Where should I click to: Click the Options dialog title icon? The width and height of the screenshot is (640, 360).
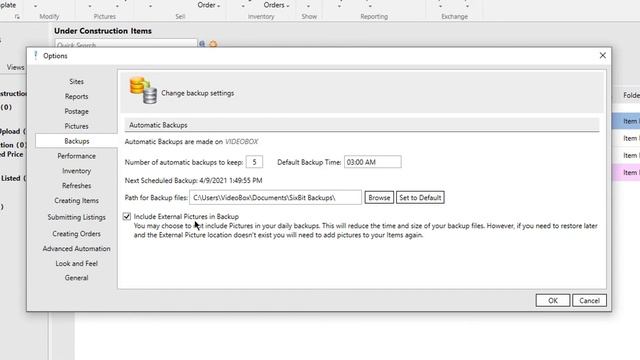[x=36, y=56]
